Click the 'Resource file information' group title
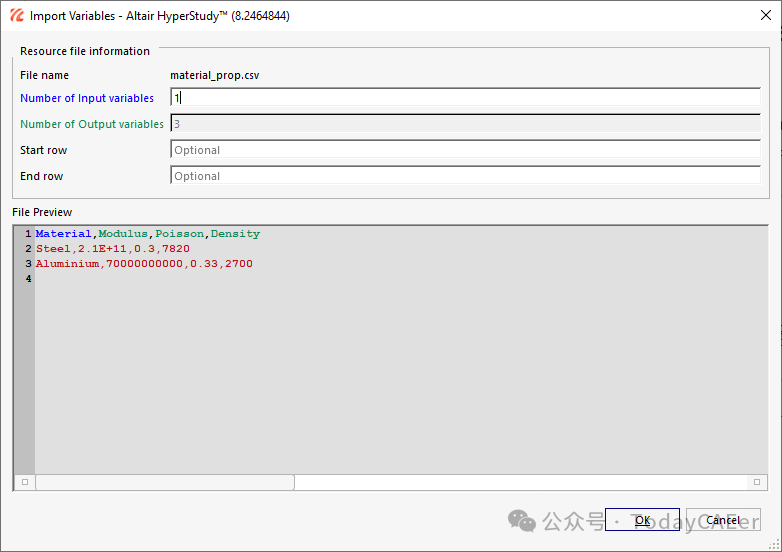Viewport: 782px width, 552px height. point(85,51)
